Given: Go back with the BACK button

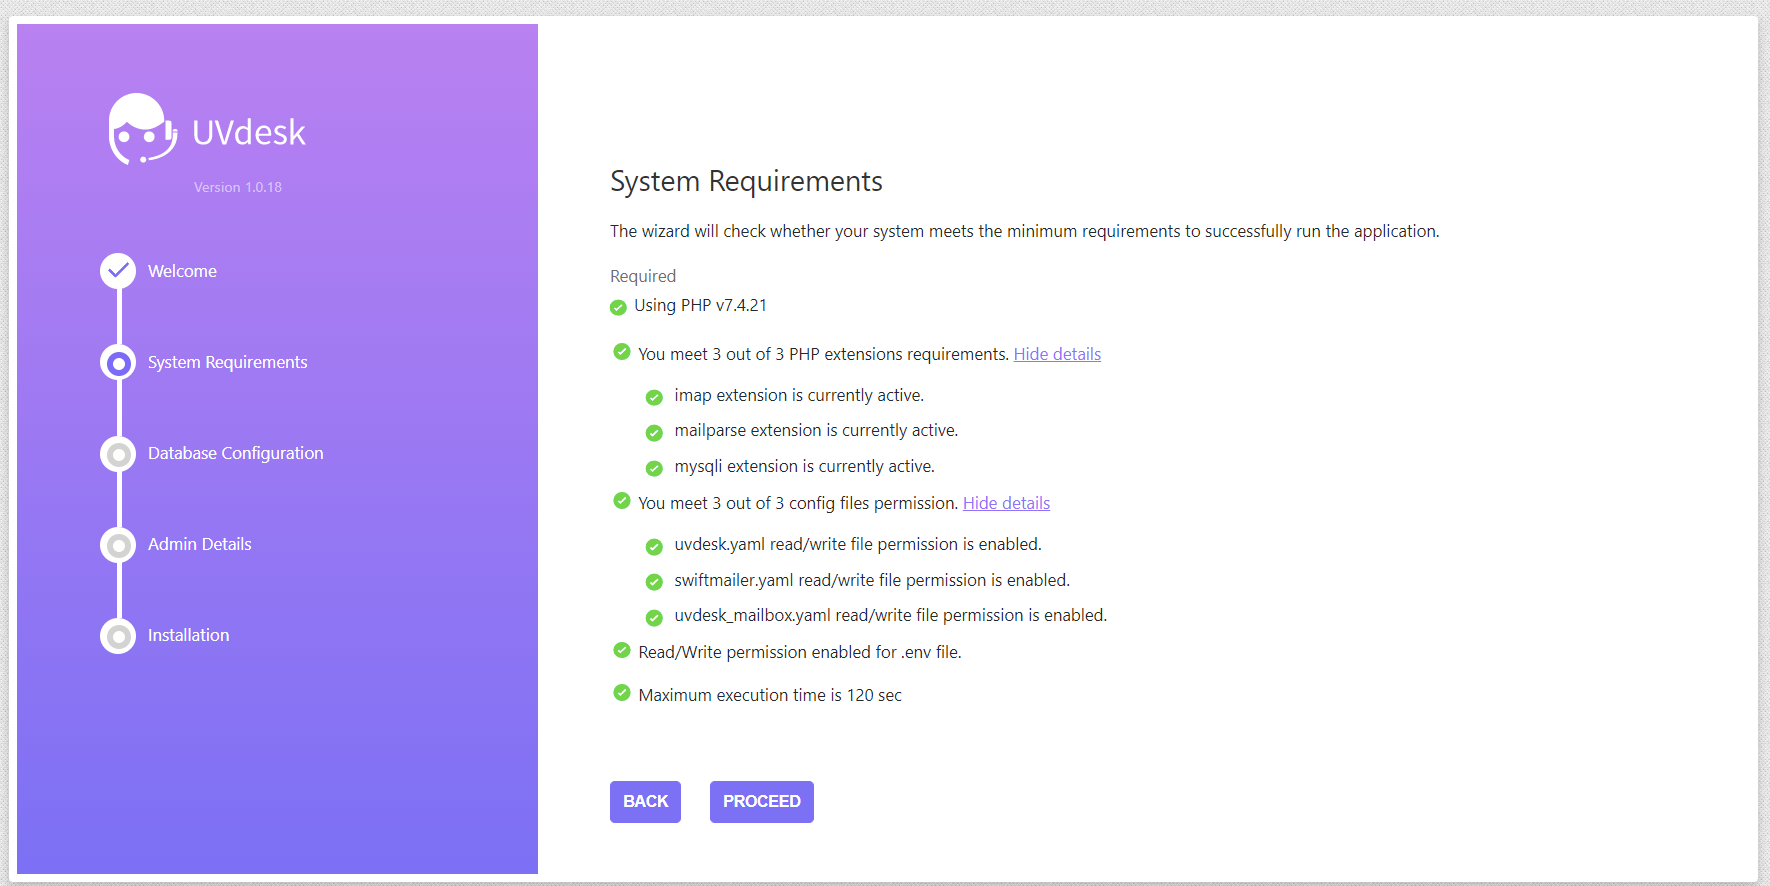Looking at the screenshot, I should [x=645, y=802].
